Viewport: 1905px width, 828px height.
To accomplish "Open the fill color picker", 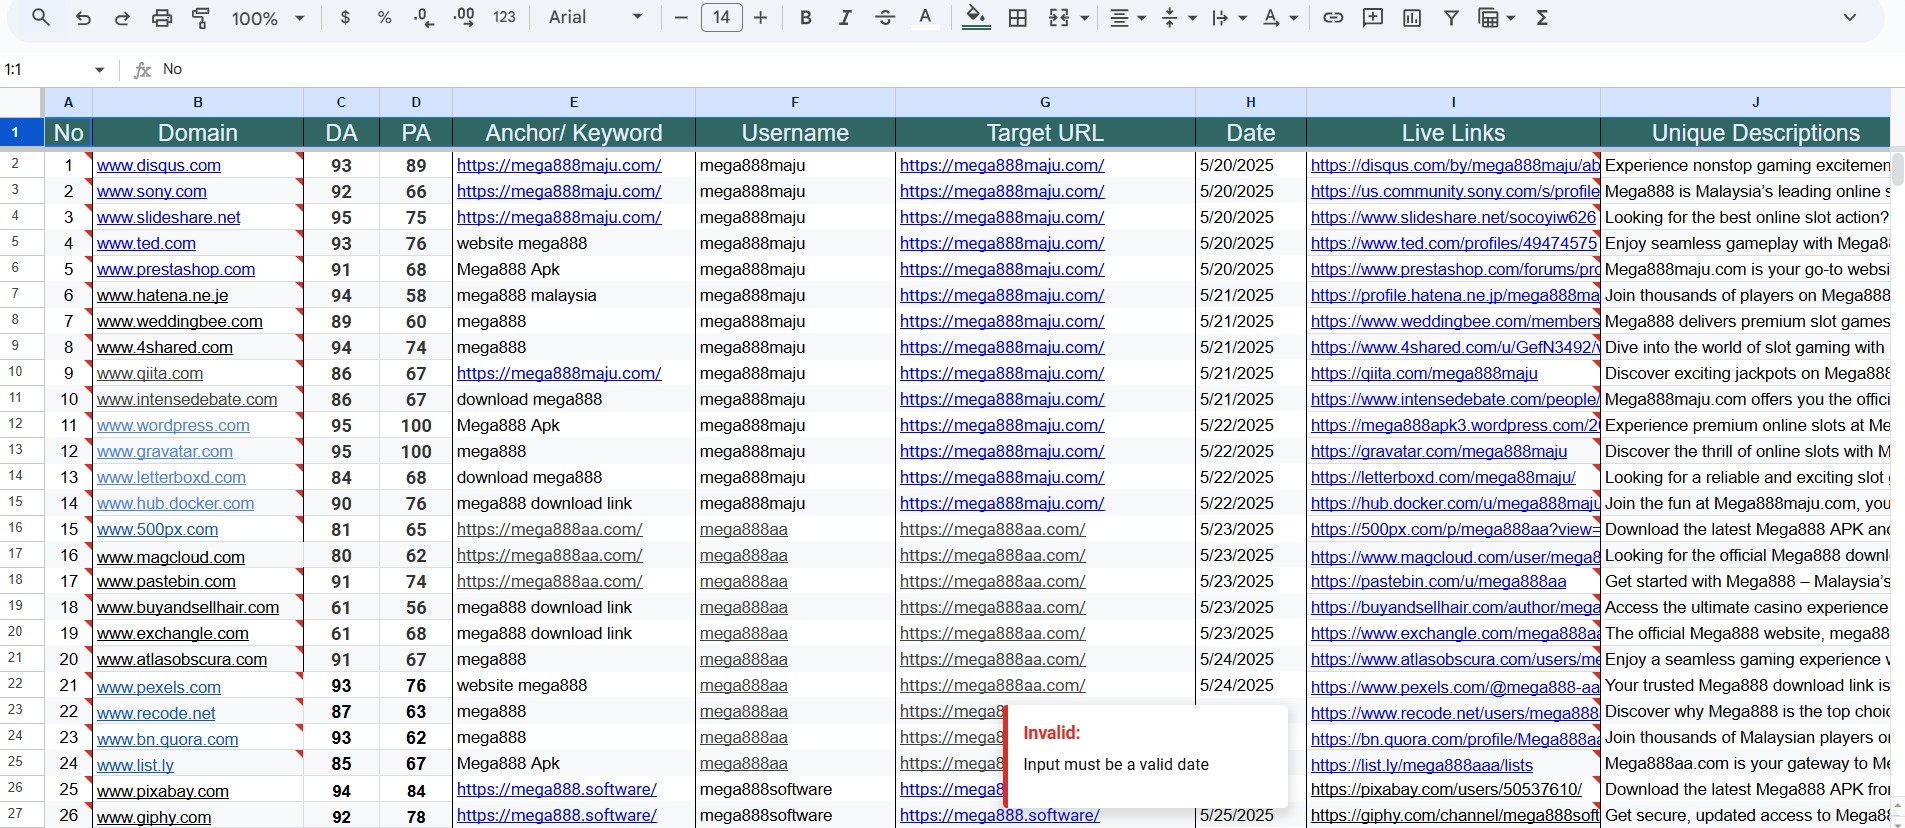I will click(x=976, y=18).
